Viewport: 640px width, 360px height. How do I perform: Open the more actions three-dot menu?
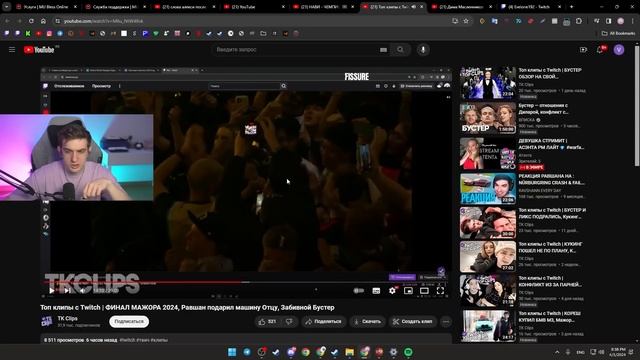pos(446,322)
